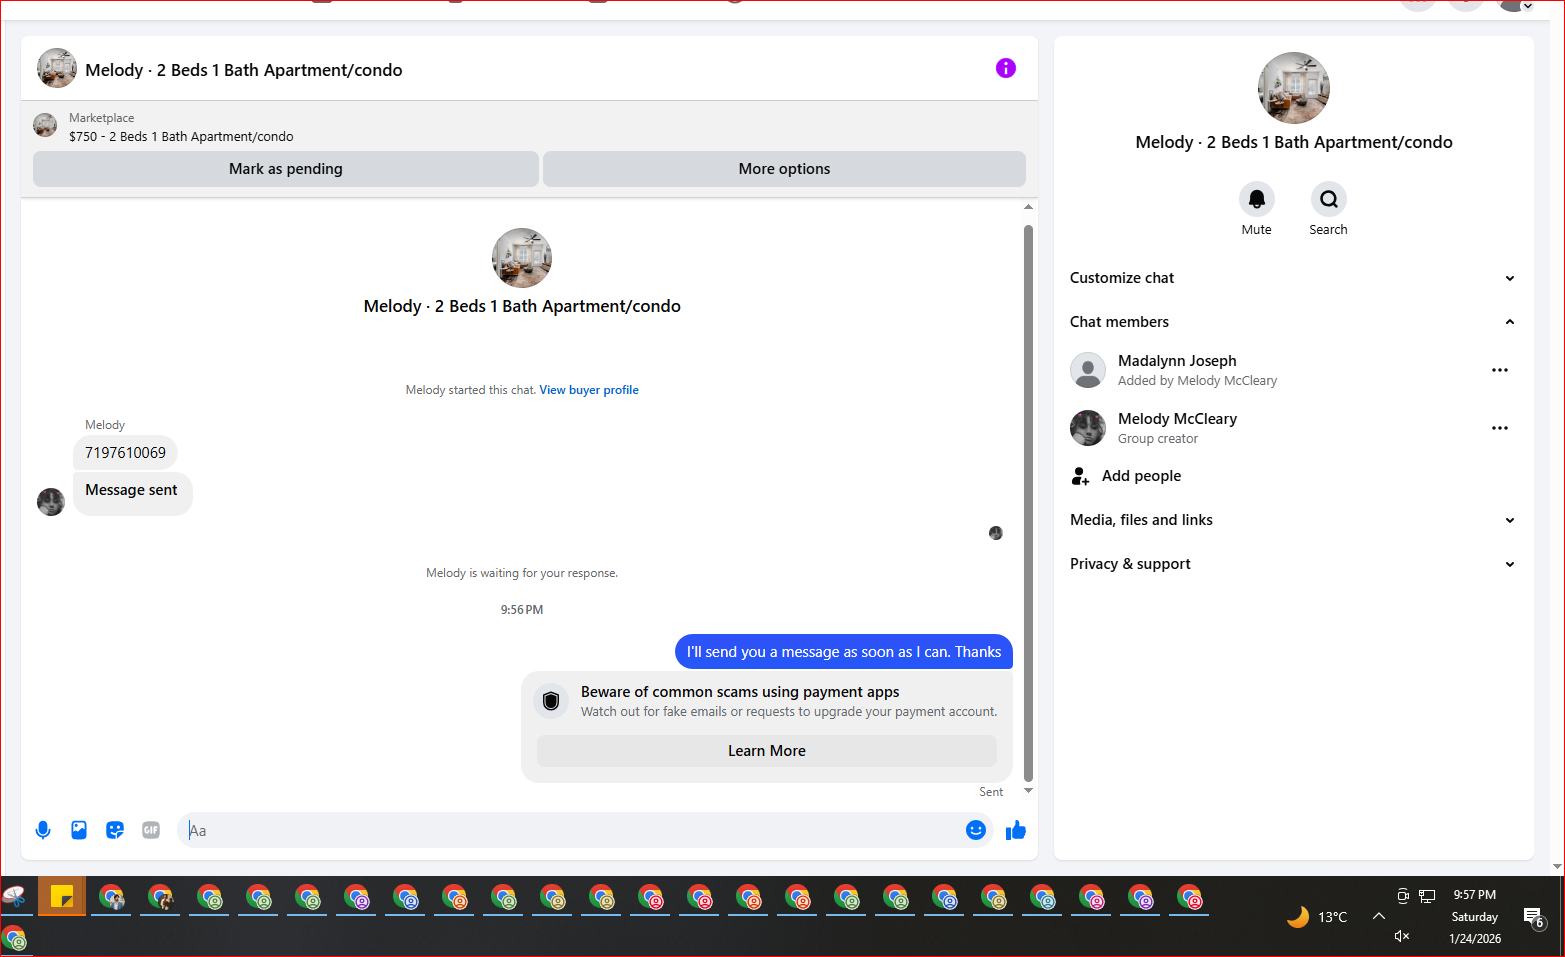Click 'Beware of common scams' heading

coord(740,692)
